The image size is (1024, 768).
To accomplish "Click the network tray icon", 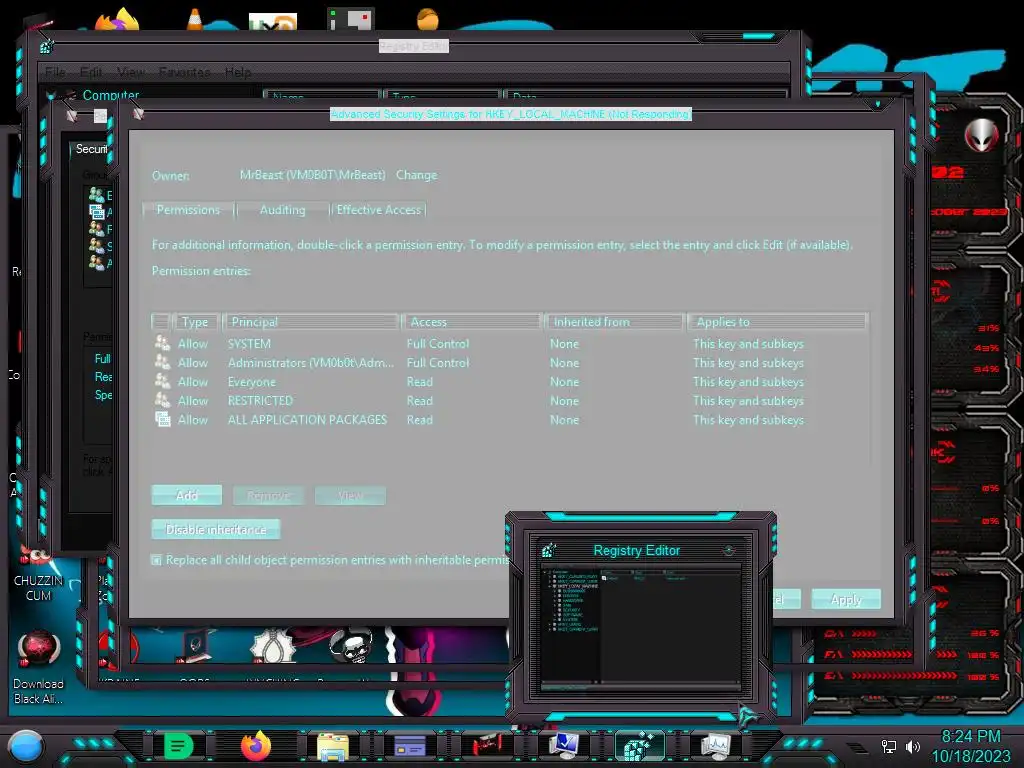I will coord(888,746).
